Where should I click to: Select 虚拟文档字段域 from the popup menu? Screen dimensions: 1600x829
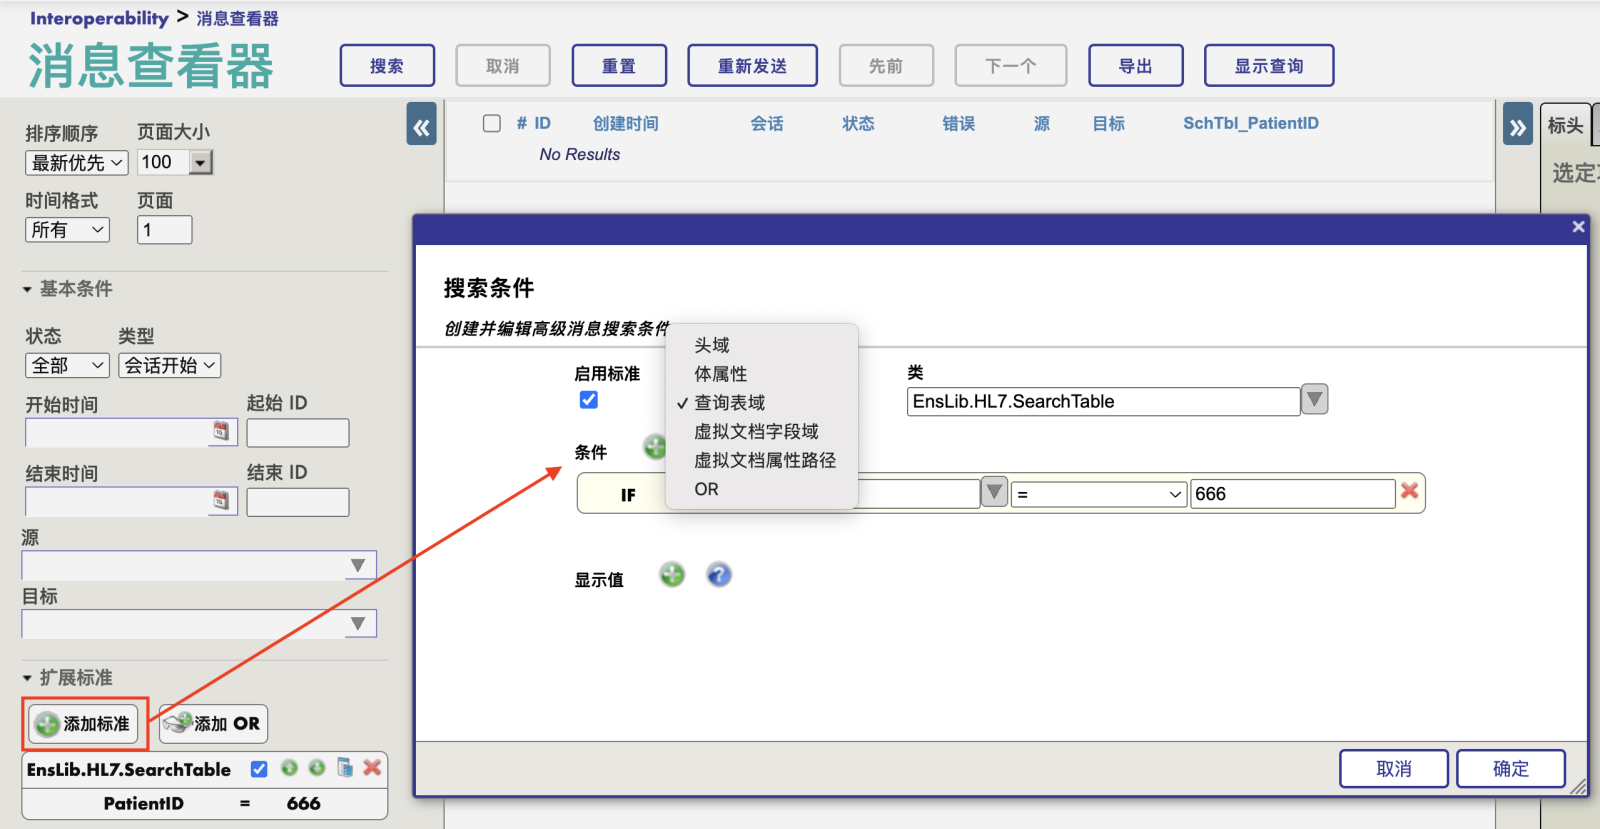tap(756, 432)
